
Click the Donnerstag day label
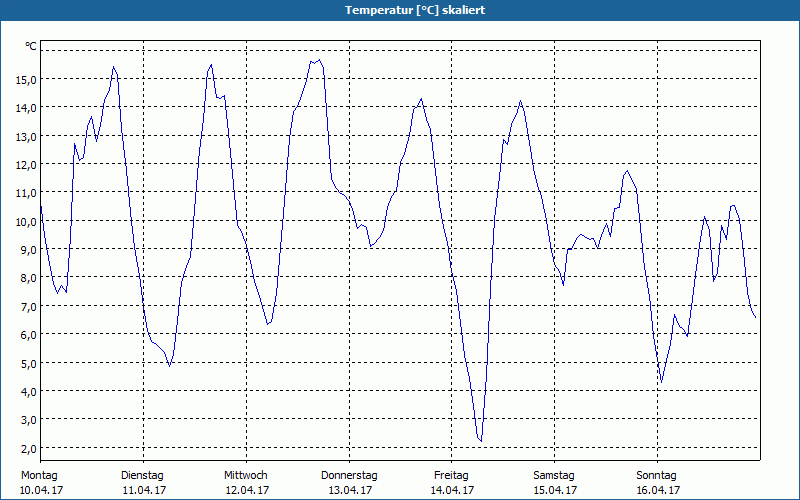[x=349, y=476]
